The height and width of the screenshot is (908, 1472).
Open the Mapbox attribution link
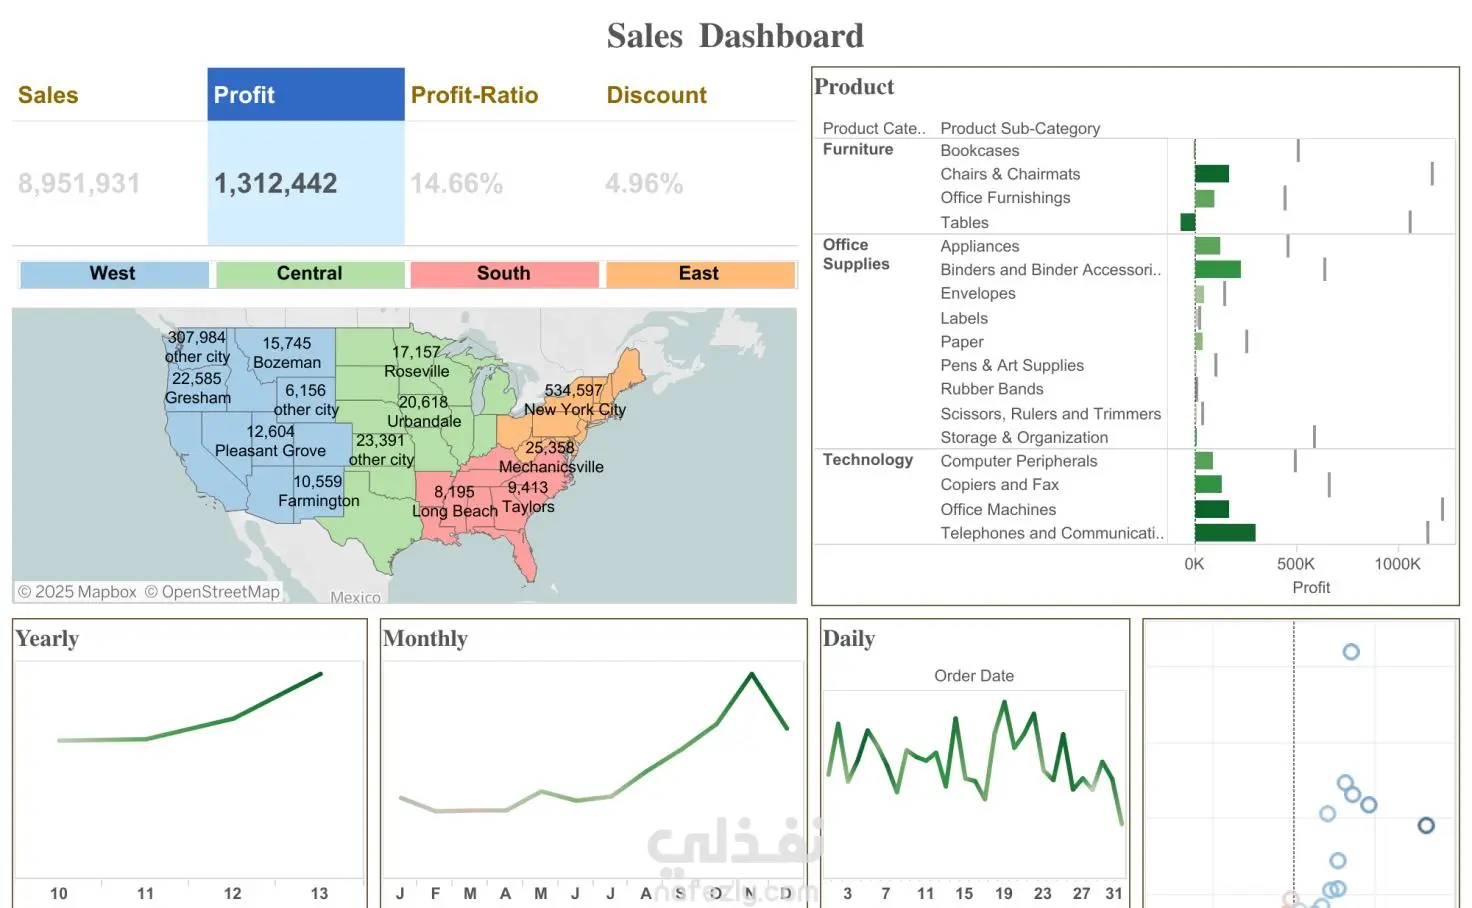coord(77,592)
